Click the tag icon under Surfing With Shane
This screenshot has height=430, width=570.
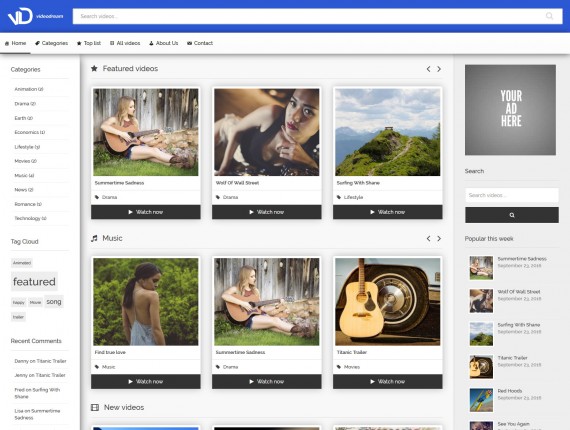click(339, 197)
